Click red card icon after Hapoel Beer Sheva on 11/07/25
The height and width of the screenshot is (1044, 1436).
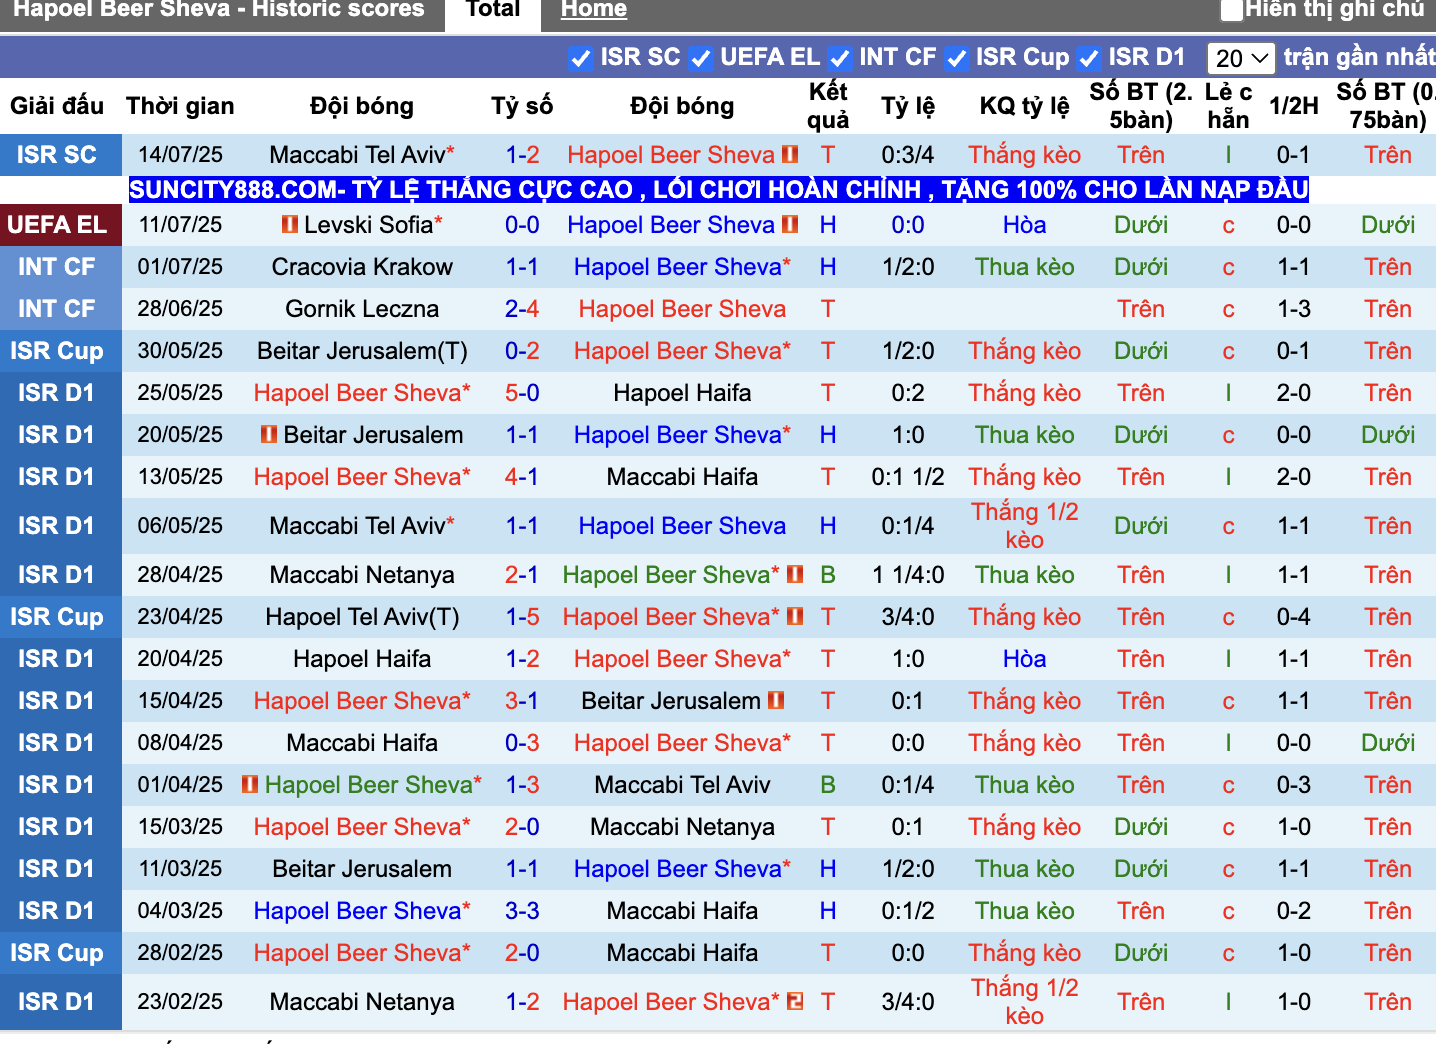point(790,225)
